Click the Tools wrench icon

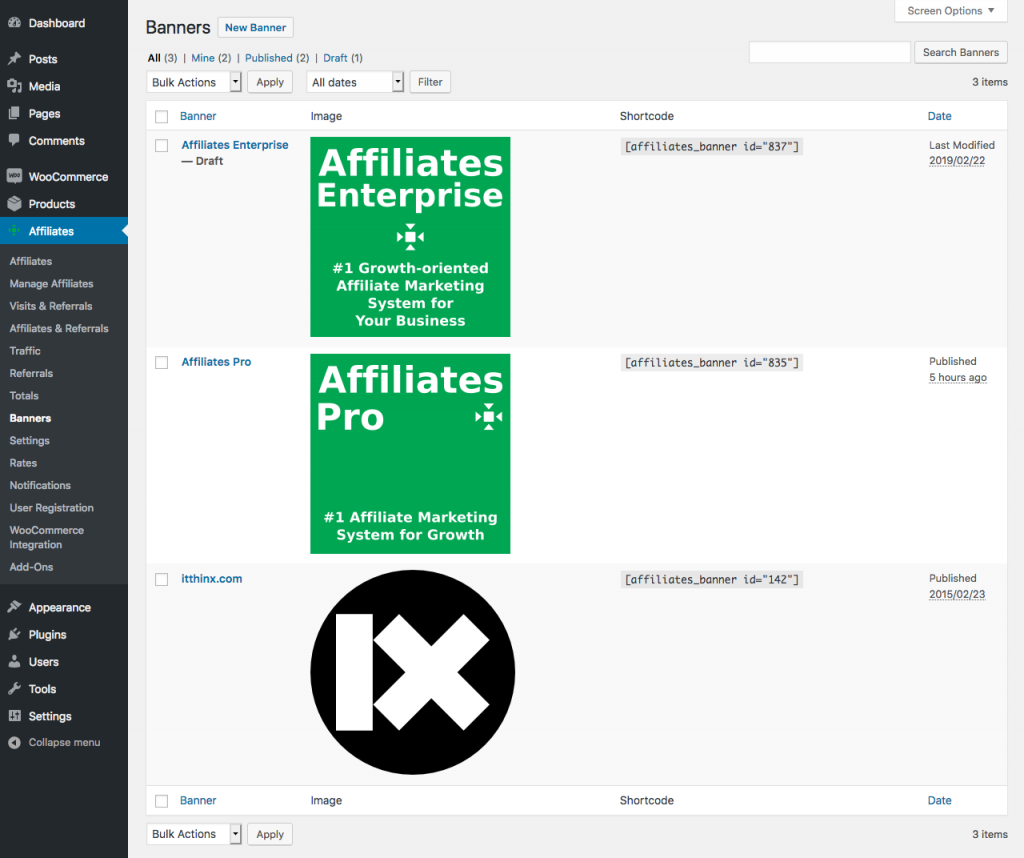14,689
